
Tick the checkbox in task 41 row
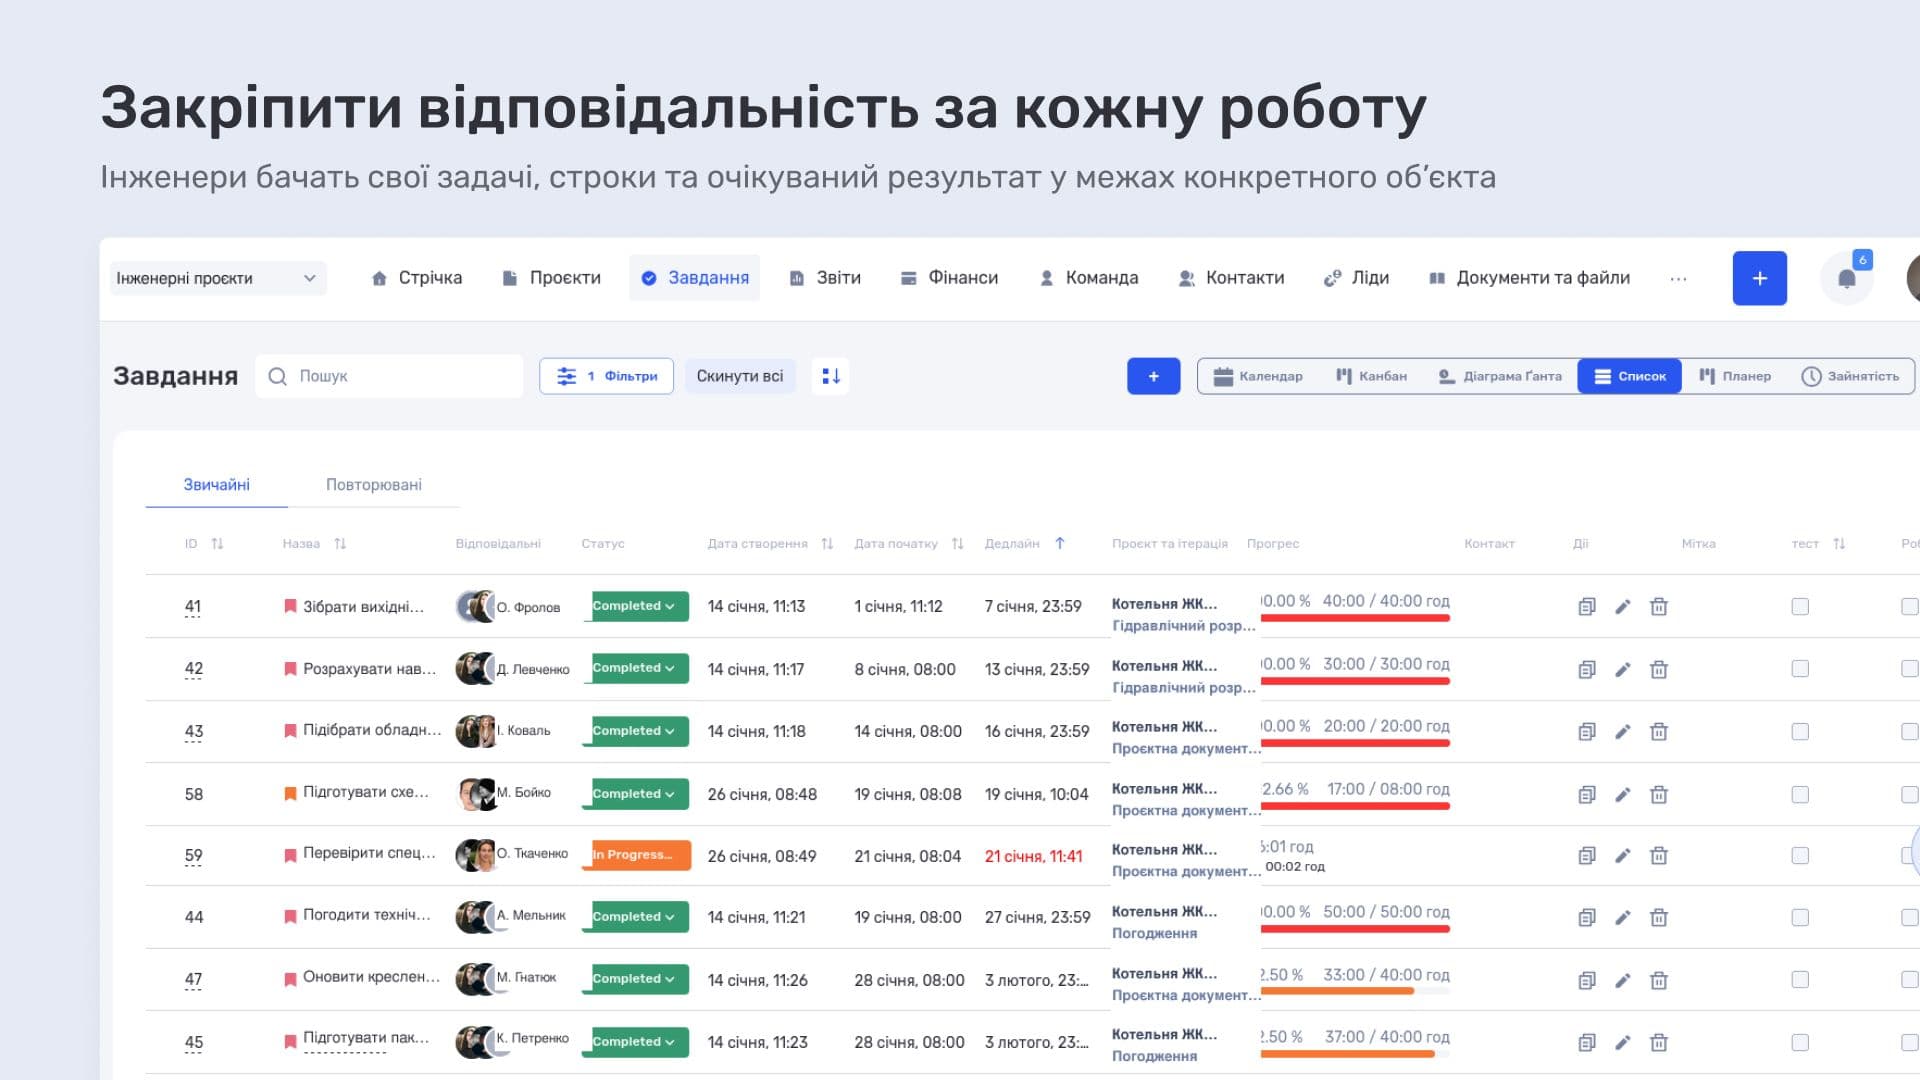tap(1800, 607)
